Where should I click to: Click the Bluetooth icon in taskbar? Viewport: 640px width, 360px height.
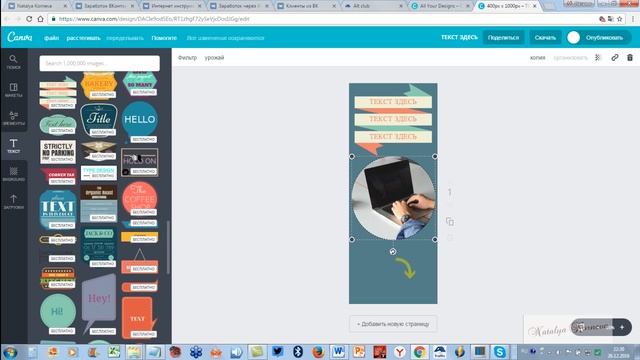pyautogui.click(x=298, y=352)
